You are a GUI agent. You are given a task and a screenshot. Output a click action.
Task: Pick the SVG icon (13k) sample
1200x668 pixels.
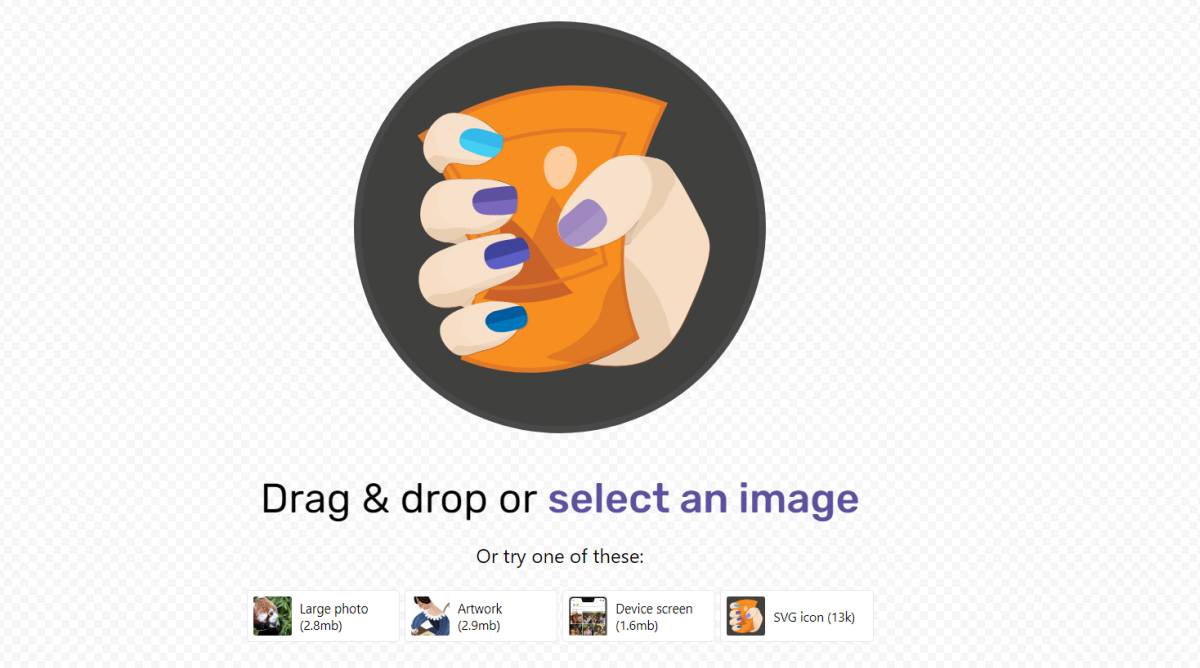click(x=797, y=616)
